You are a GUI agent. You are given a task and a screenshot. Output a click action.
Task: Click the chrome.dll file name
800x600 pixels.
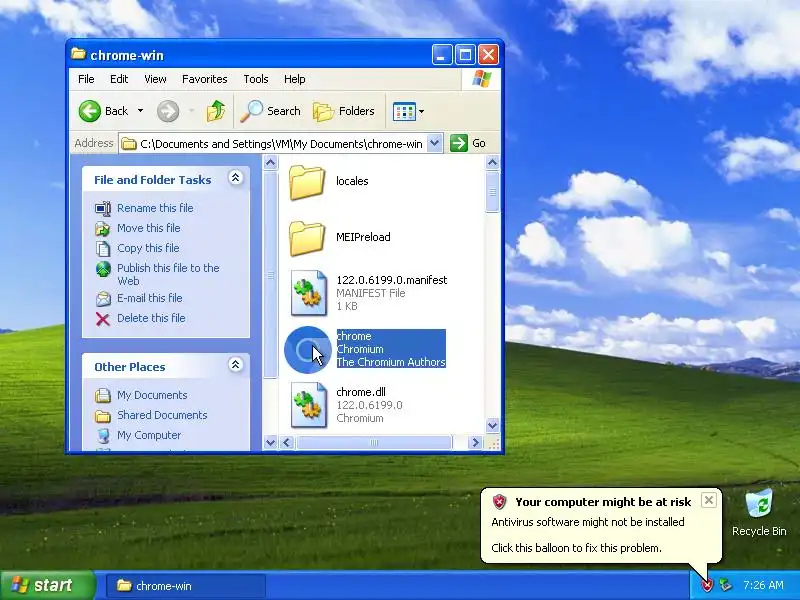[361, 392]
